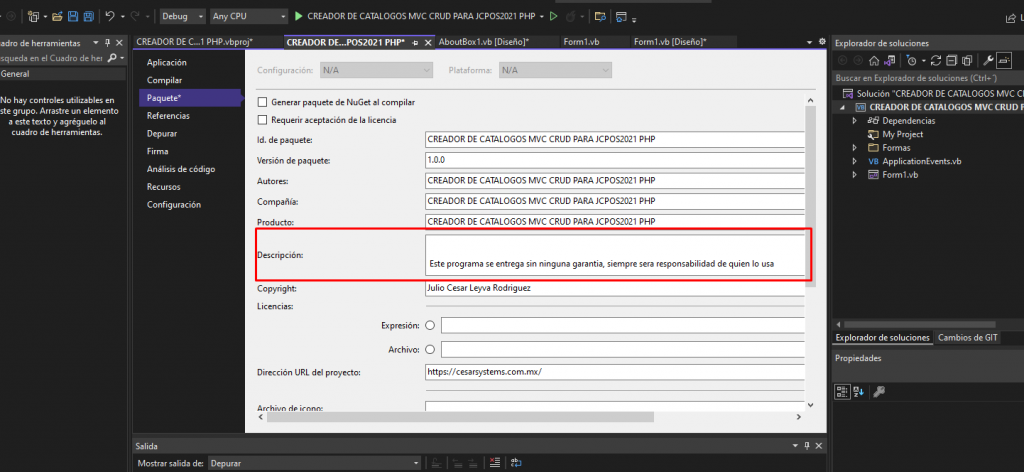
Task: Open Cambios de GIT panel tab
Action: tap(967, 338)
